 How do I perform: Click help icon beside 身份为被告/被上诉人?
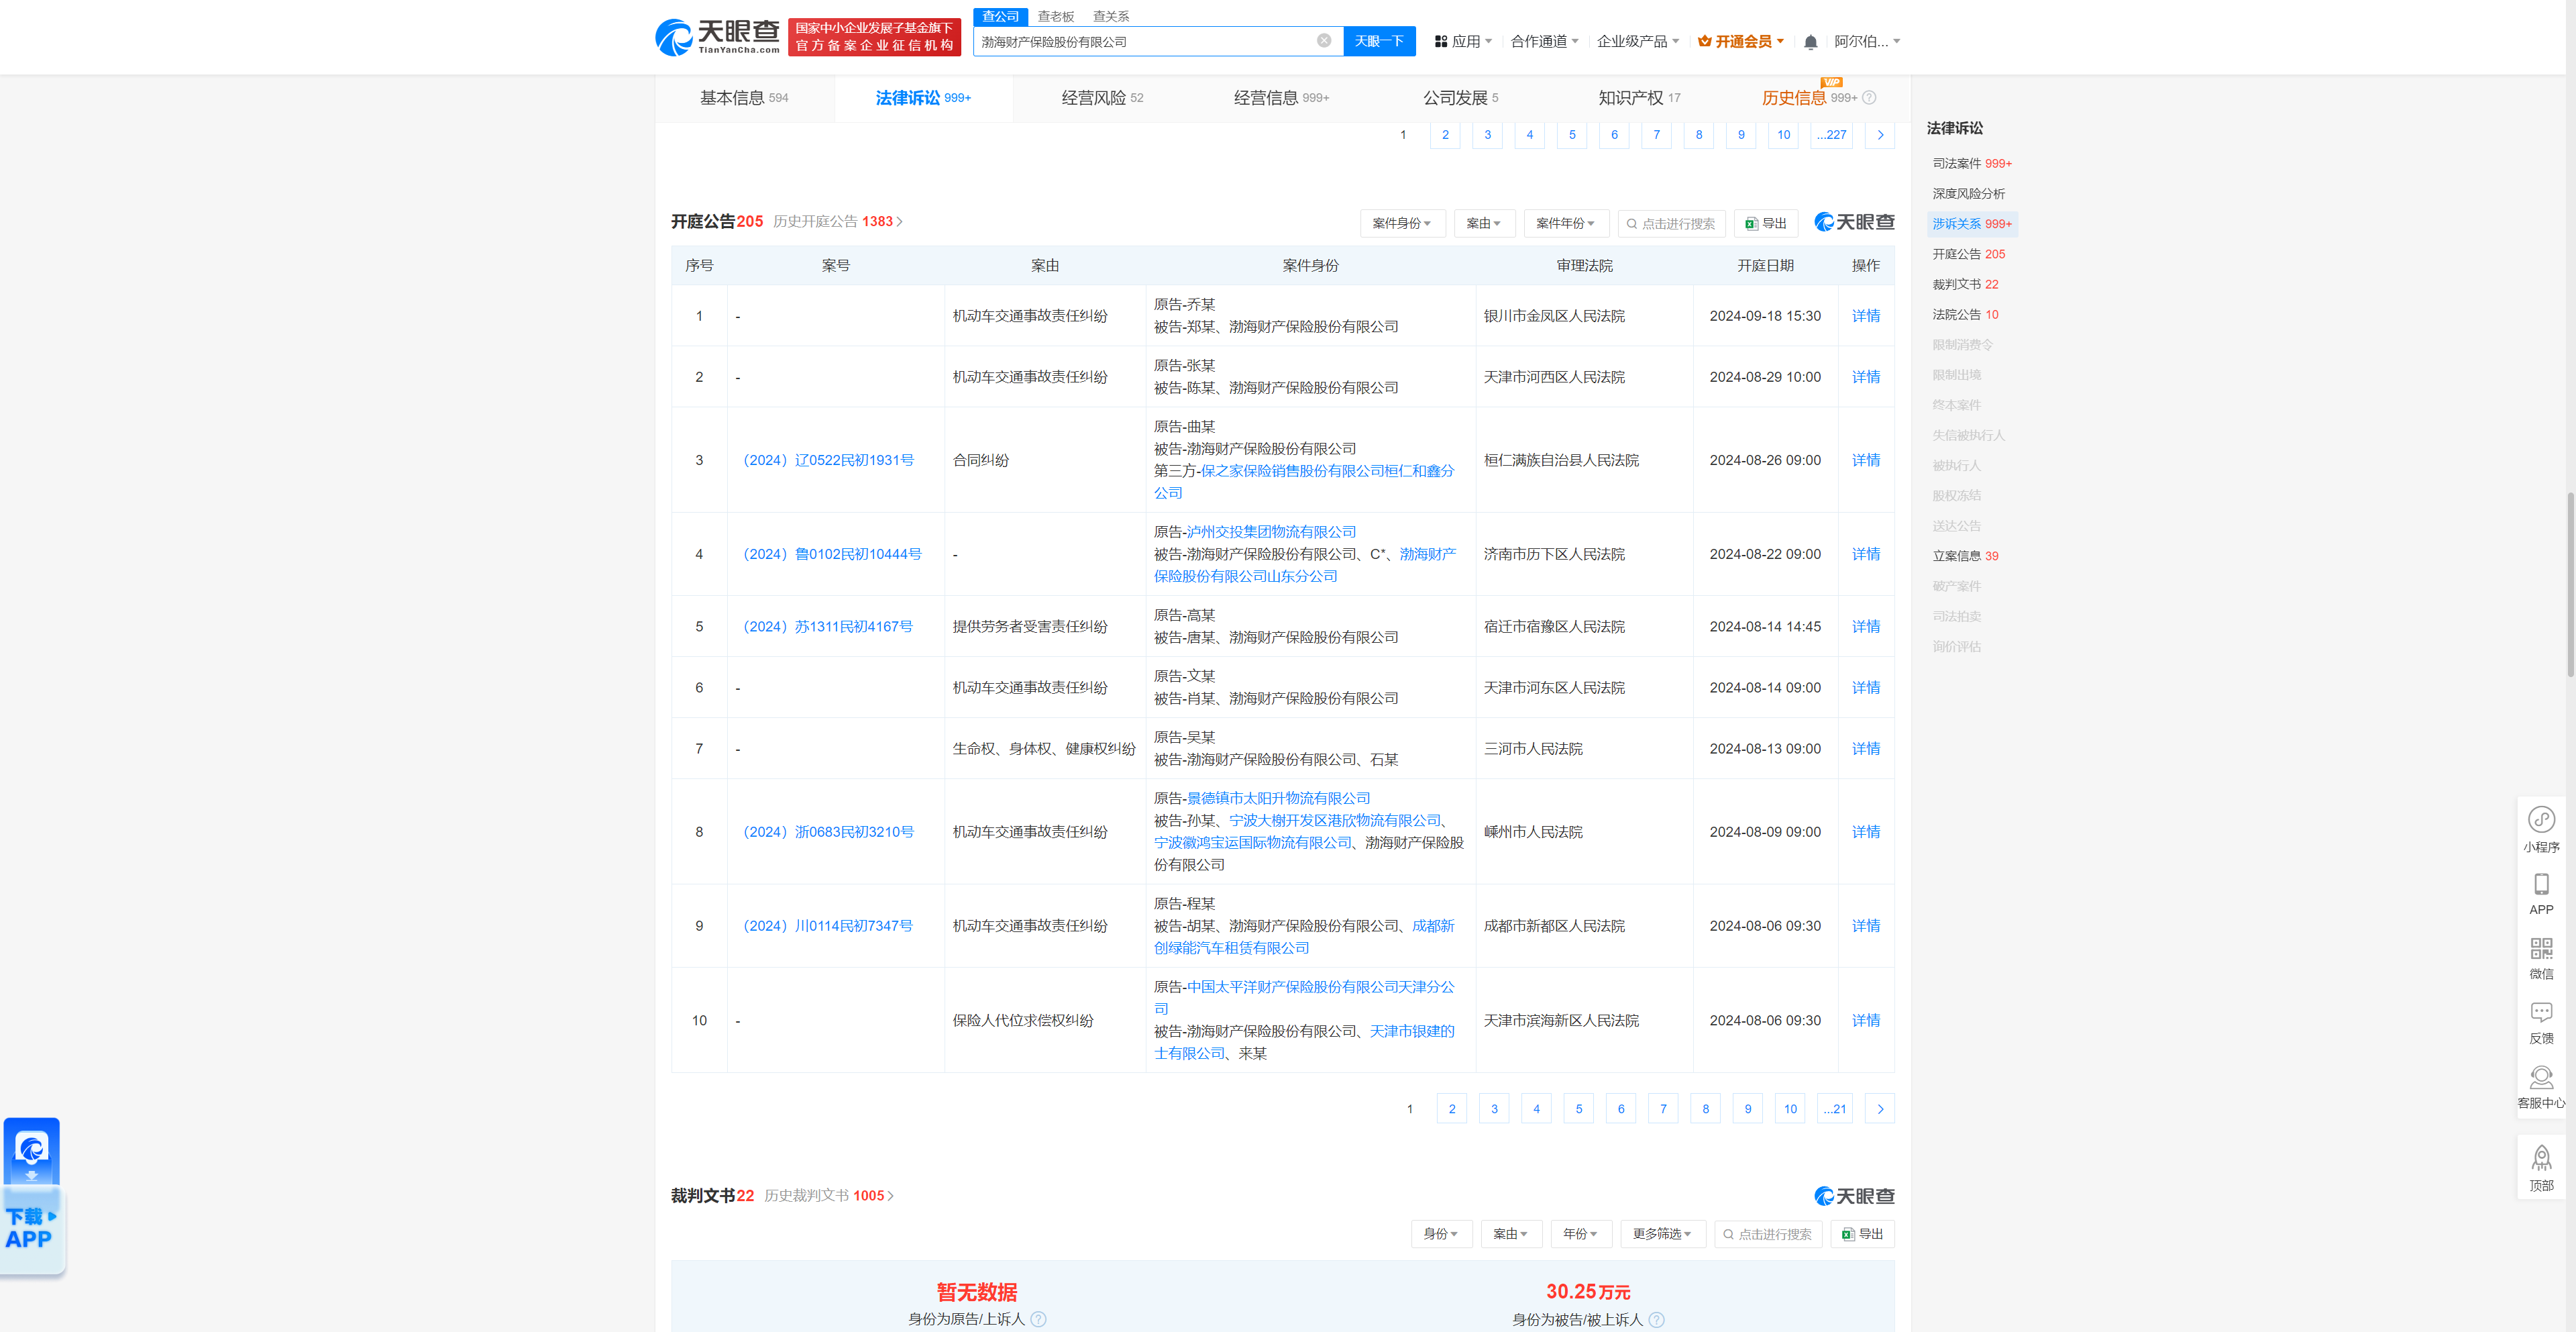(x=1656, y=1319)
